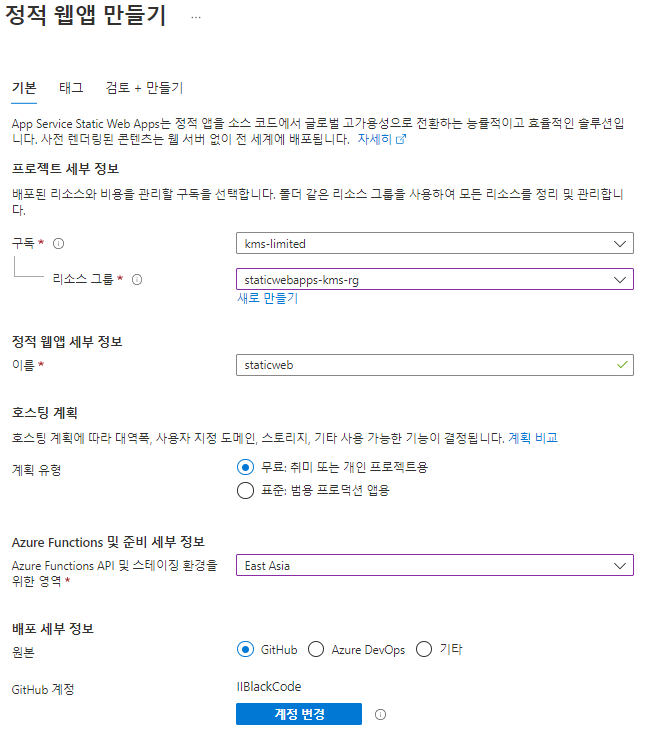Screen dimensions: 647x745
Task: Click the 새로 만들기 link
Action: pyautogui.click(x=267, y=298)
